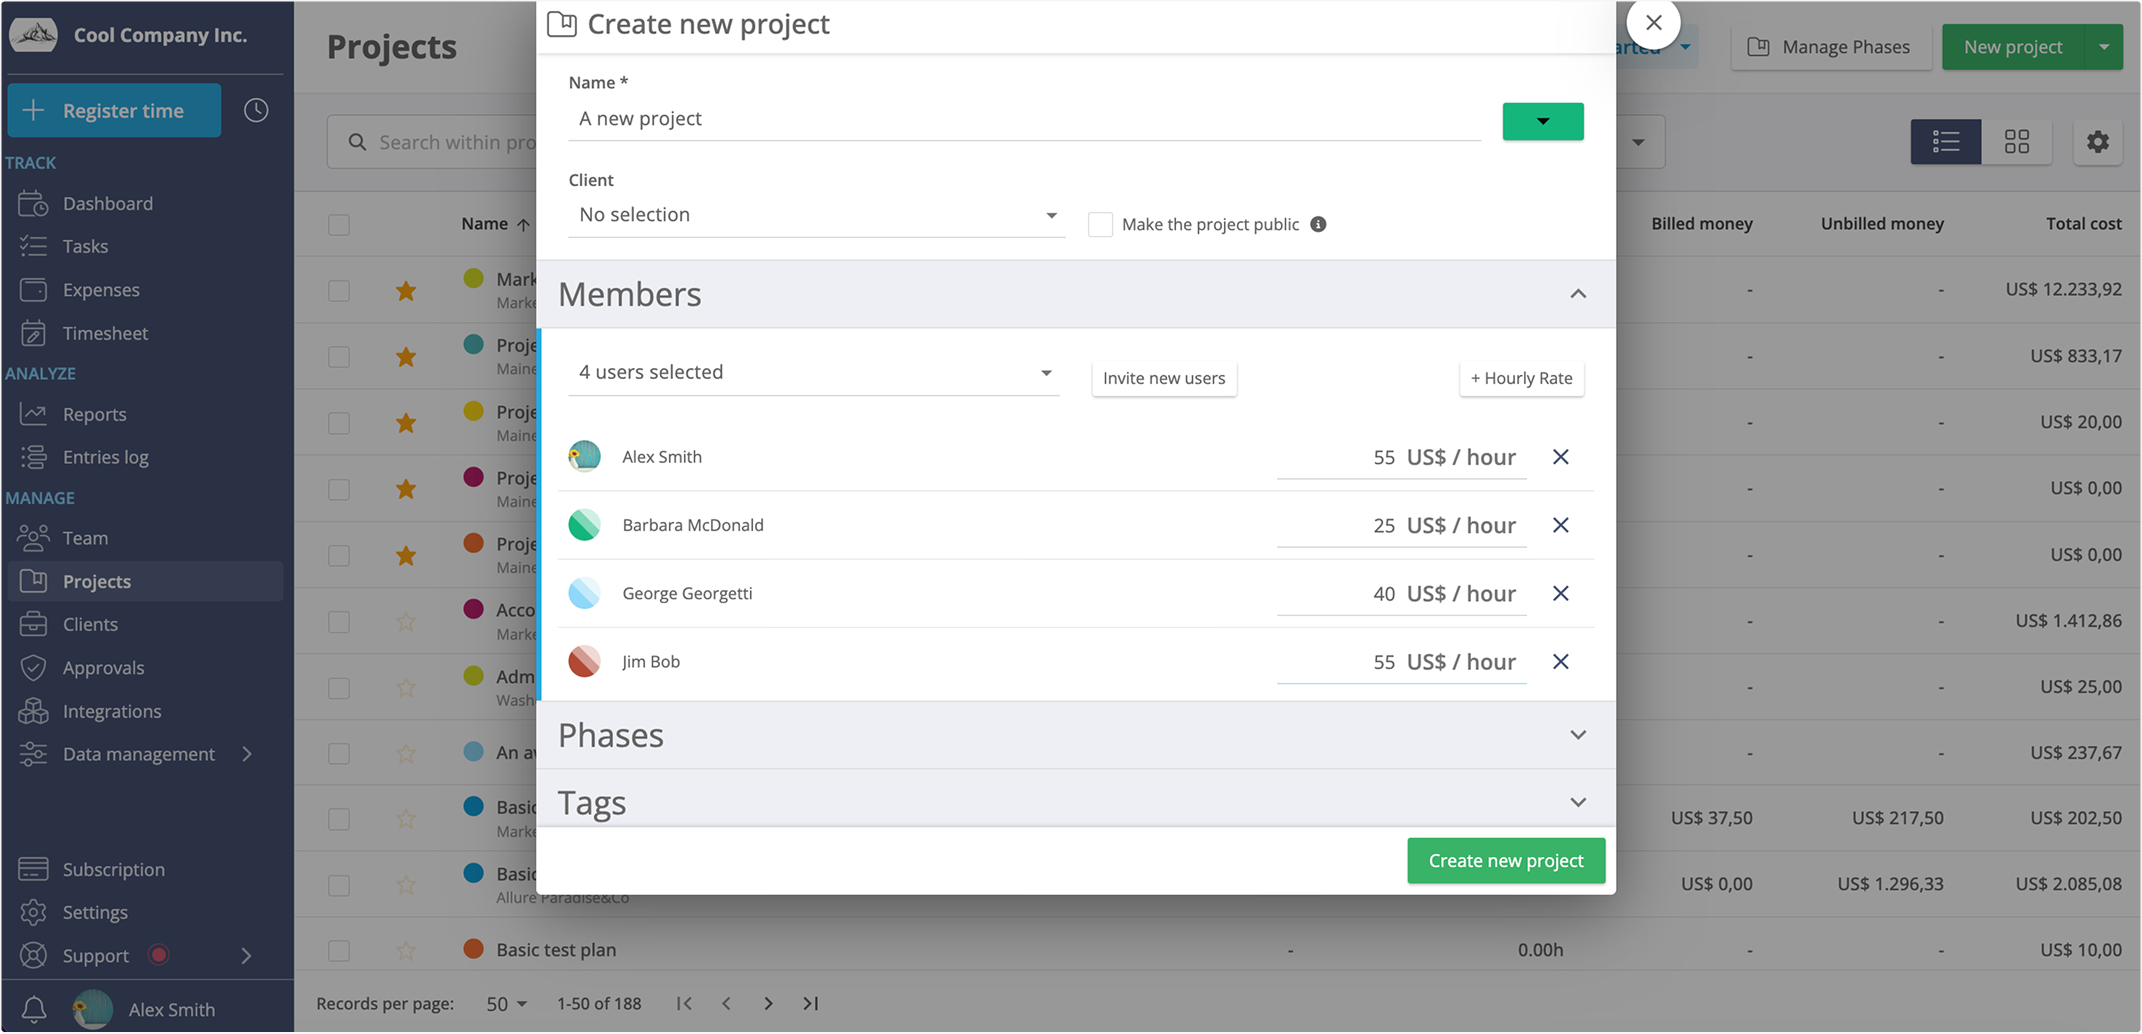
Task: Open the 4 users selected dropdown
Action: click(x=814, y=372)
